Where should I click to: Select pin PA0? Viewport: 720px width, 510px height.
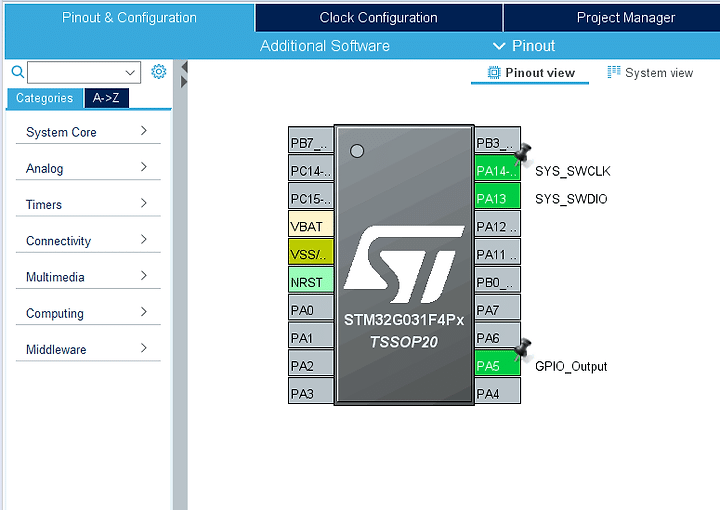click(x=311, y=307)
